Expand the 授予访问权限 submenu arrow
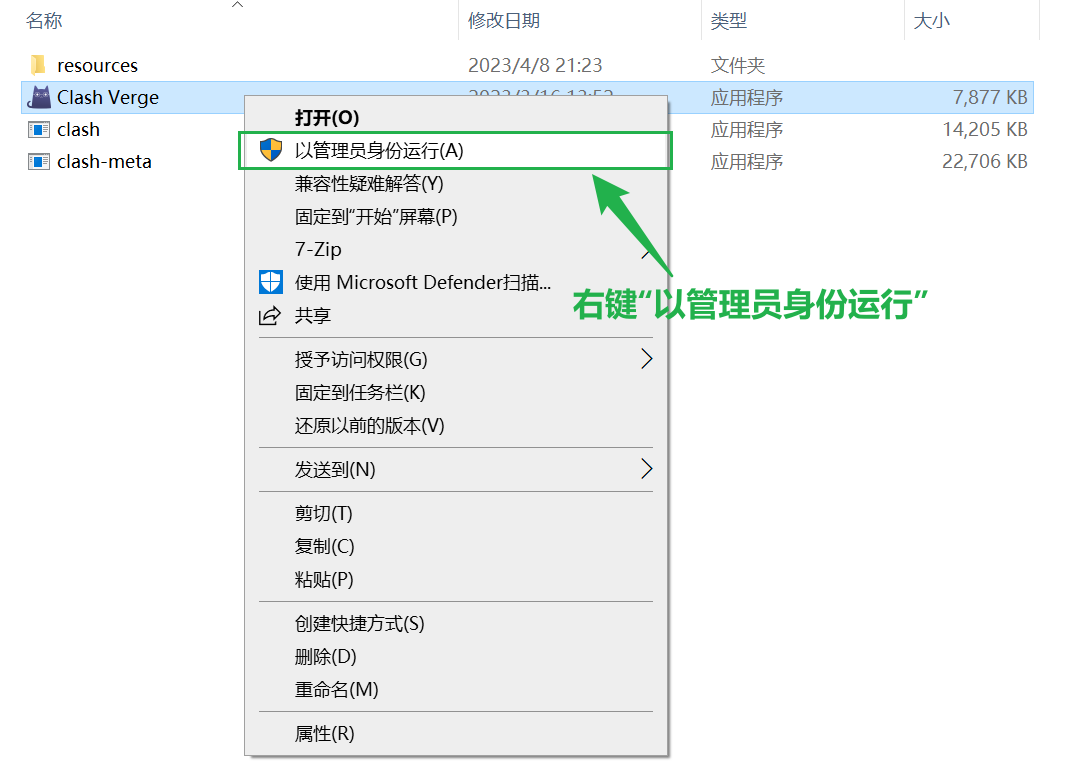This screenshot has height=775, width=1065. 646,359
